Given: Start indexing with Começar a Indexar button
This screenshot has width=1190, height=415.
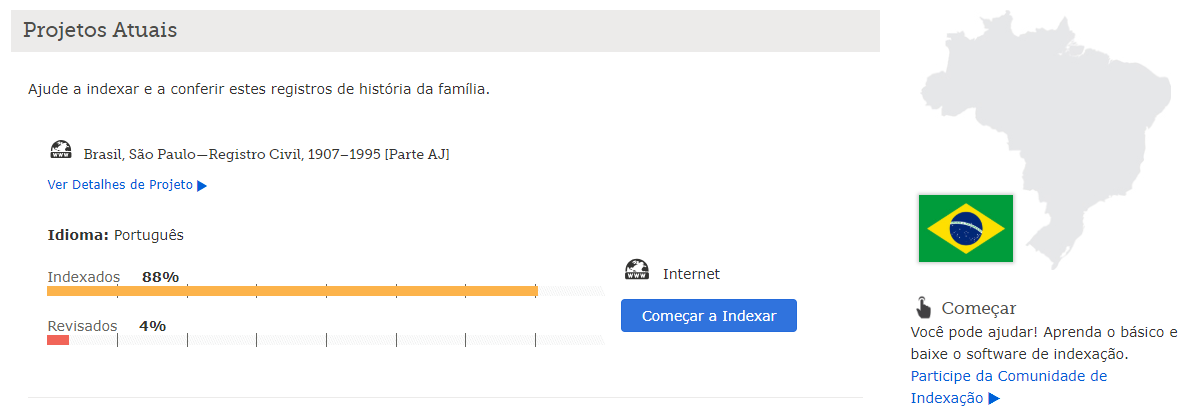Looking at the screenshot, I should (709, 316).
